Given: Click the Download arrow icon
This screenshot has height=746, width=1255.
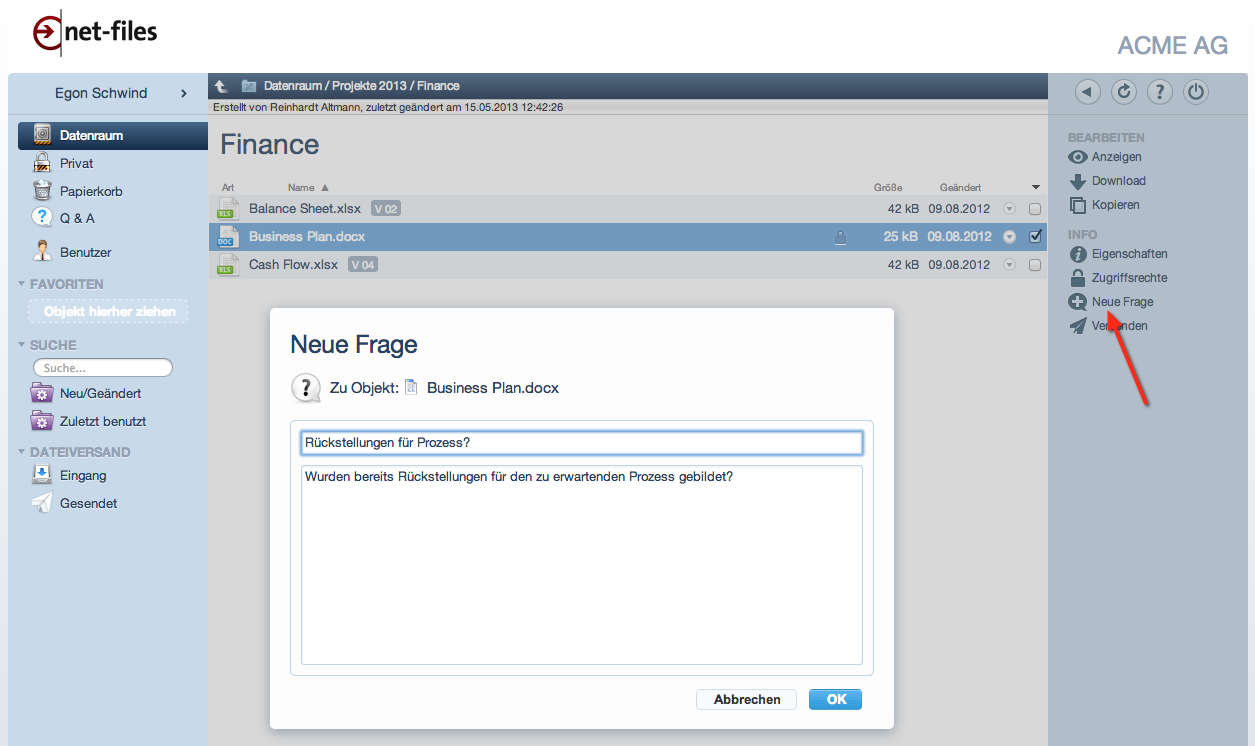Looking at the screenshot, I should click(1077, 182).
